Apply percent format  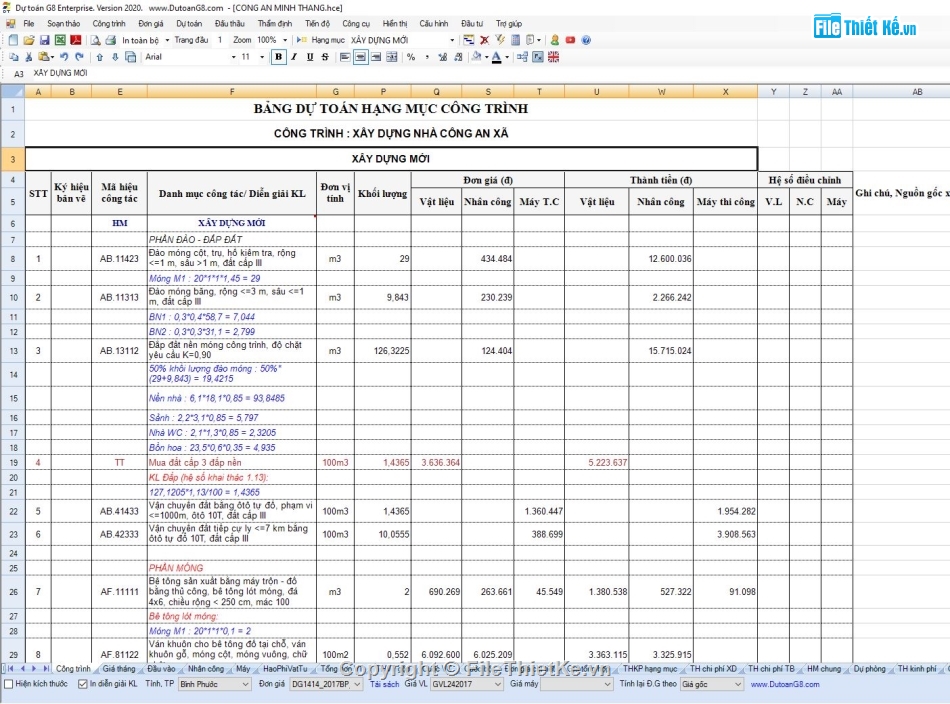coord(411,57)
